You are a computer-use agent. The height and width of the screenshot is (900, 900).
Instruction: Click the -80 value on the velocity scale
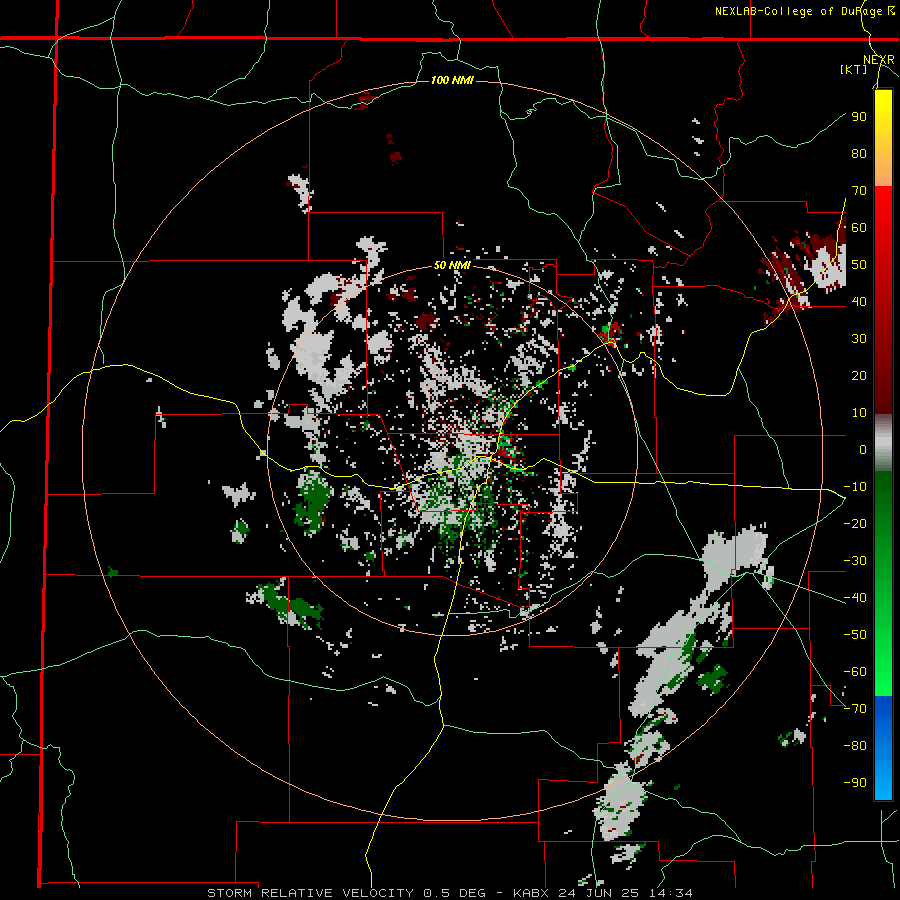[x=855, y=746]
